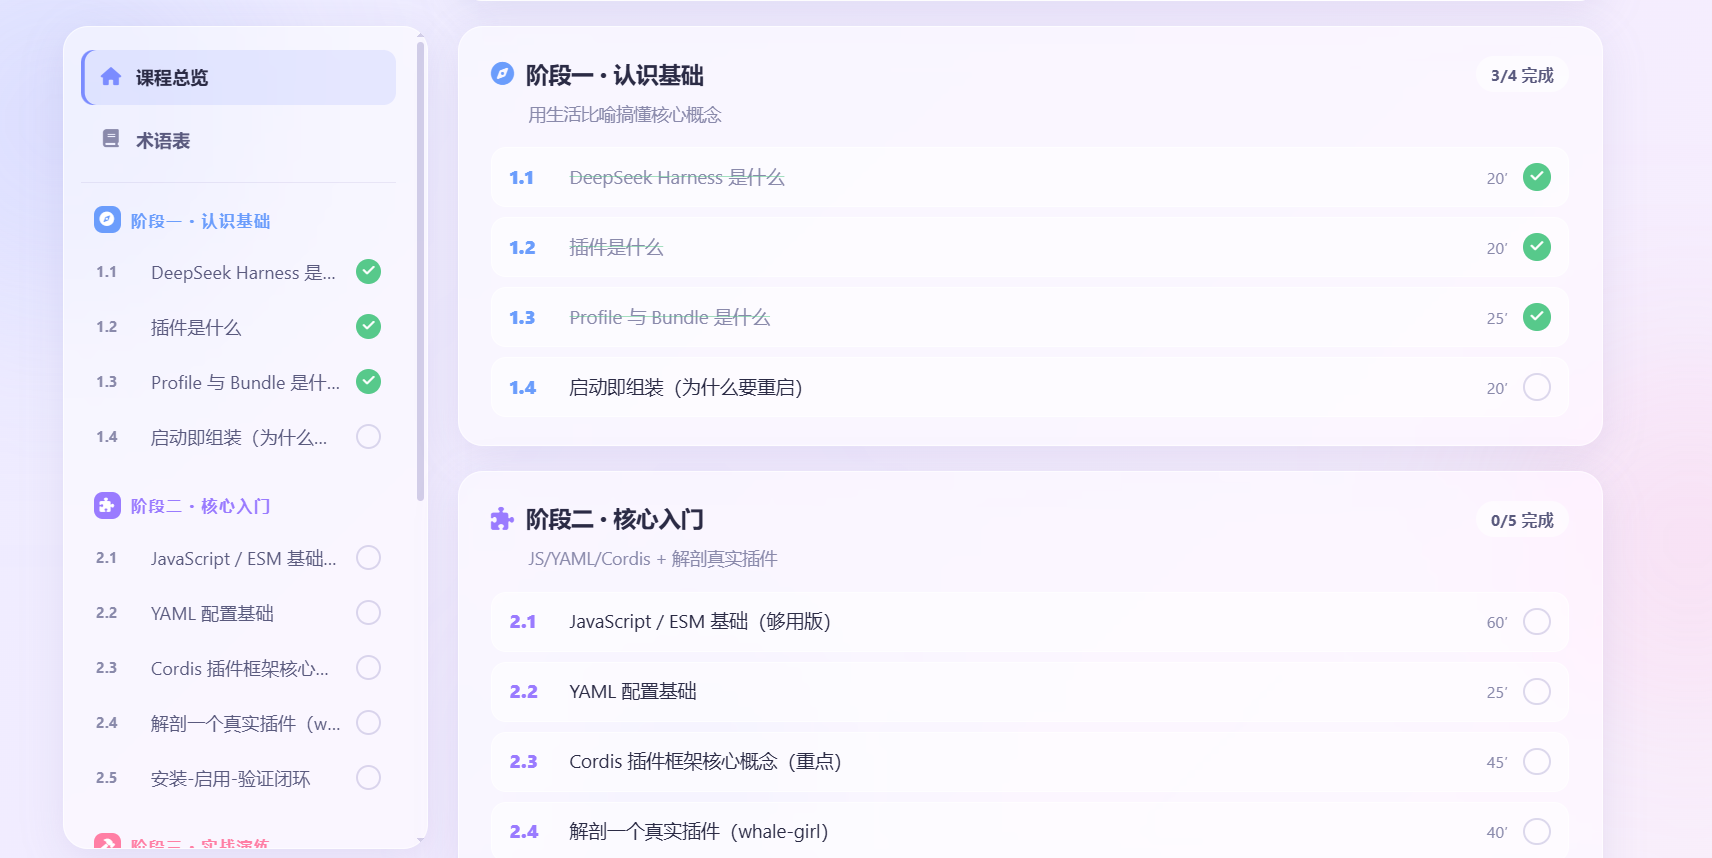
Task: Click the home icon beside 课程总览
Action: pyautogui.click(x=111, y=77)
